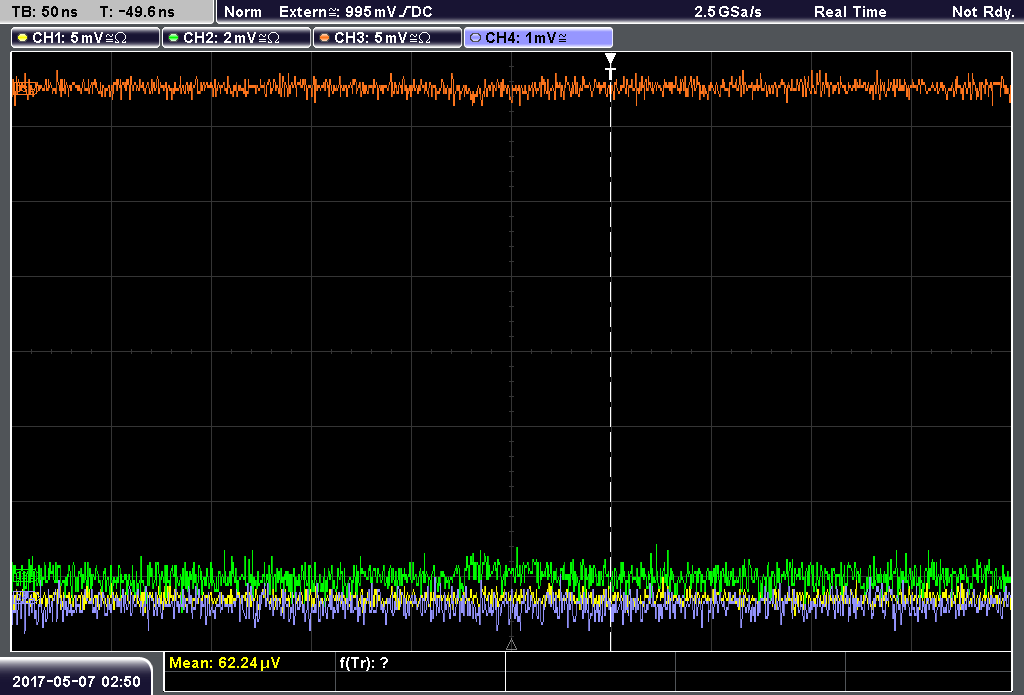Click the 2017-05-07 02:50 date label
The image size is (1024, 695).
76,681
